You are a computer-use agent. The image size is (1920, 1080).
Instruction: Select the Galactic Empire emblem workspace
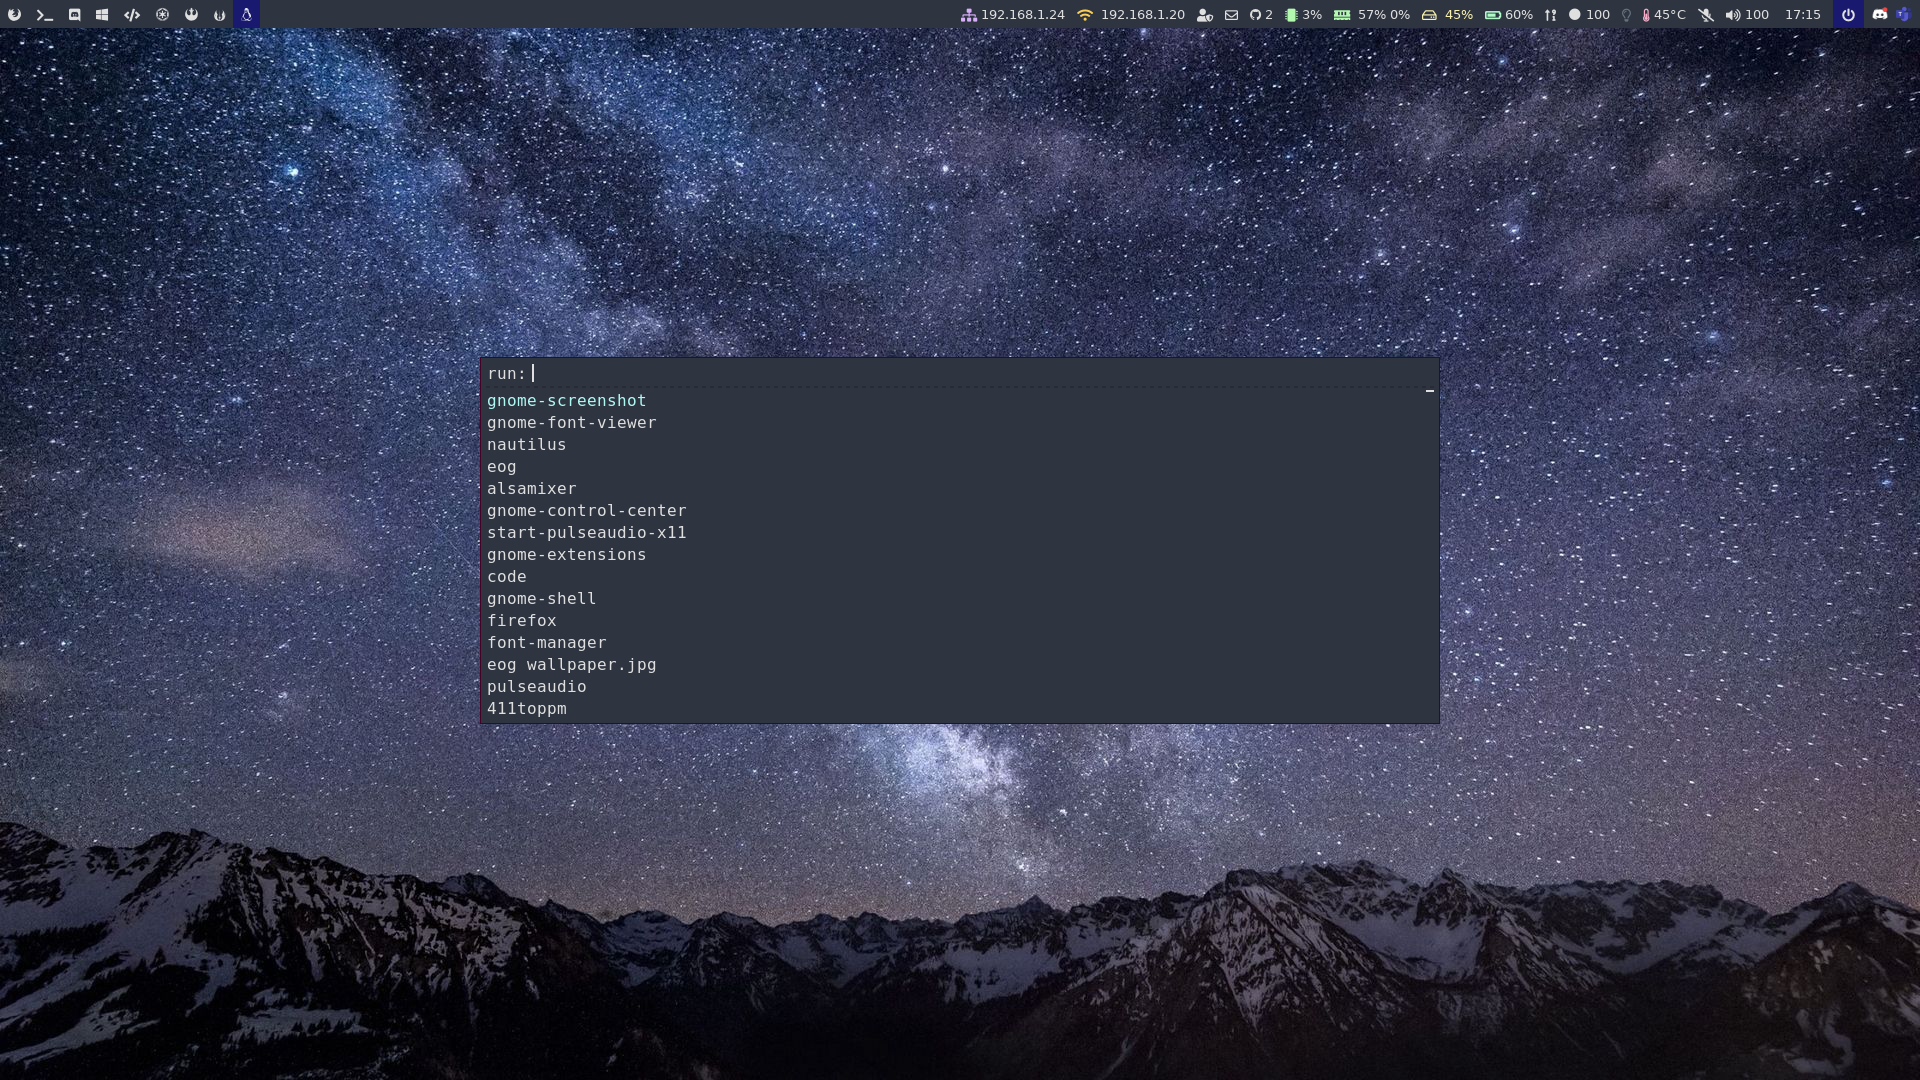pos(162,14)
